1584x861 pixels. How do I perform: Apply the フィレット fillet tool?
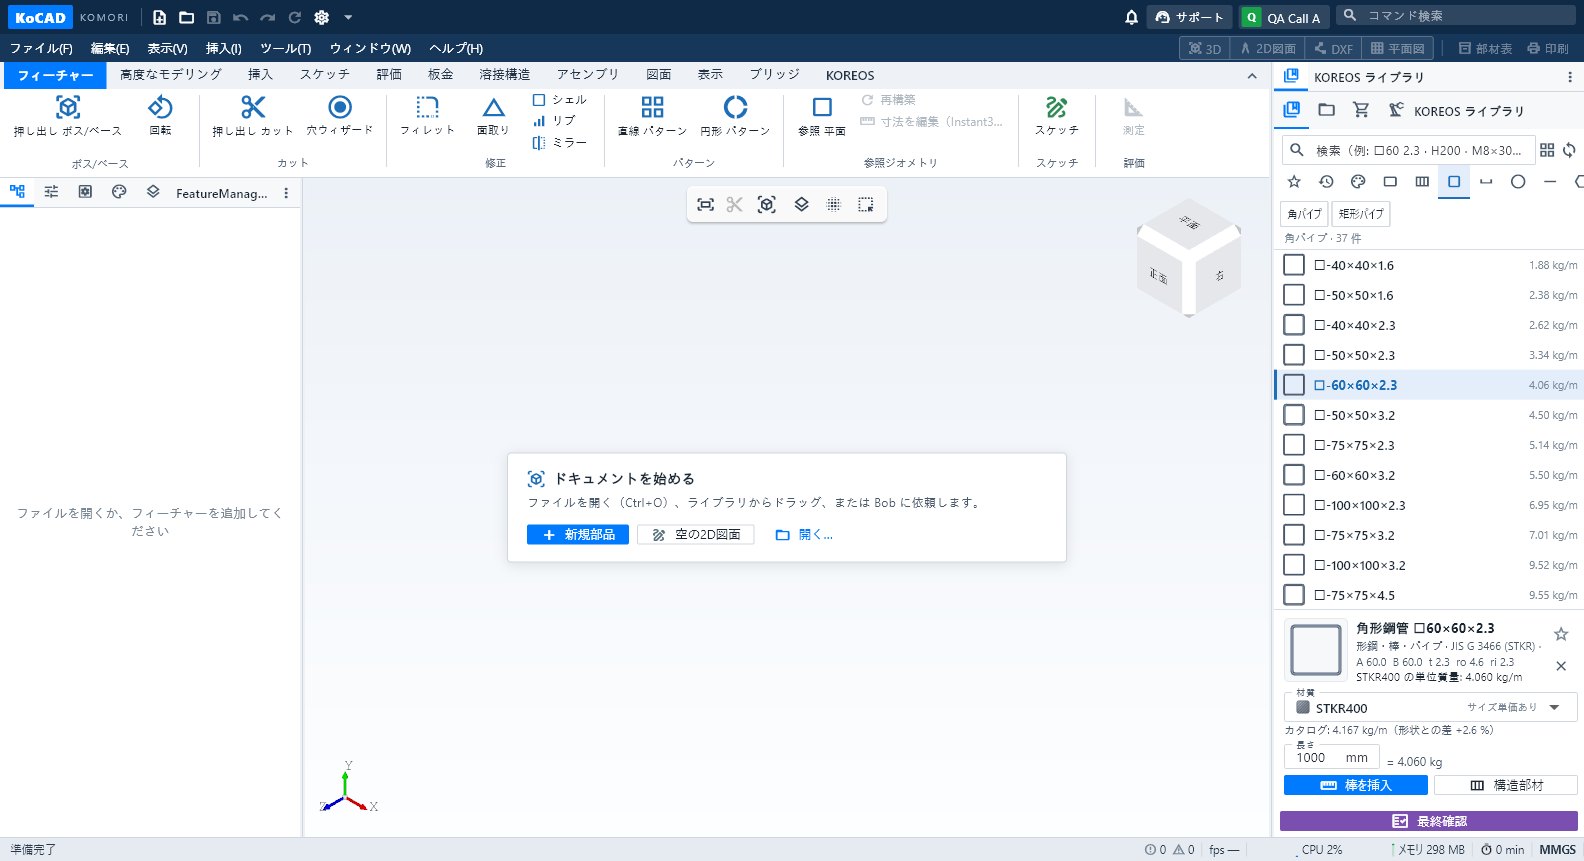tap(427, 116)
